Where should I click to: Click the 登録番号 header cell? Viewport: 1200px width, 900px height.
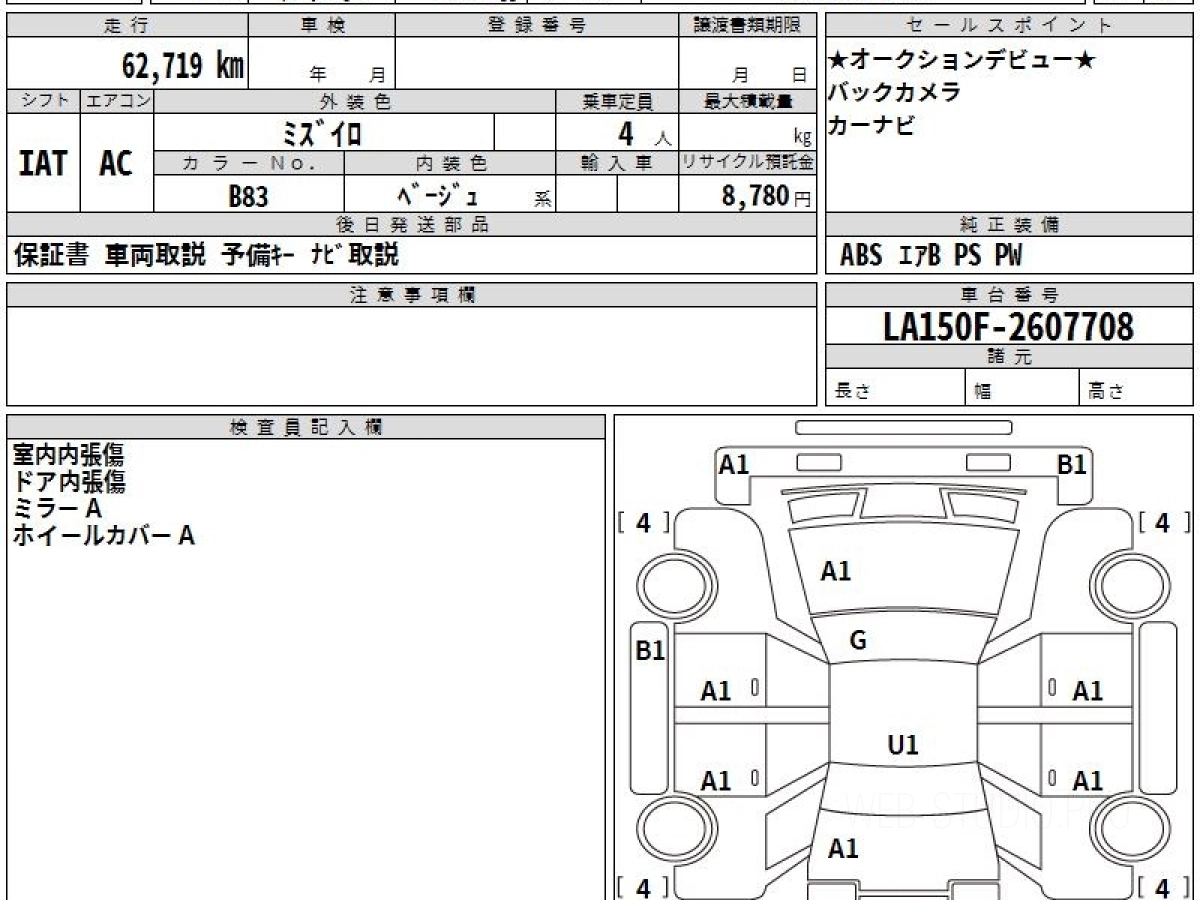537,26
